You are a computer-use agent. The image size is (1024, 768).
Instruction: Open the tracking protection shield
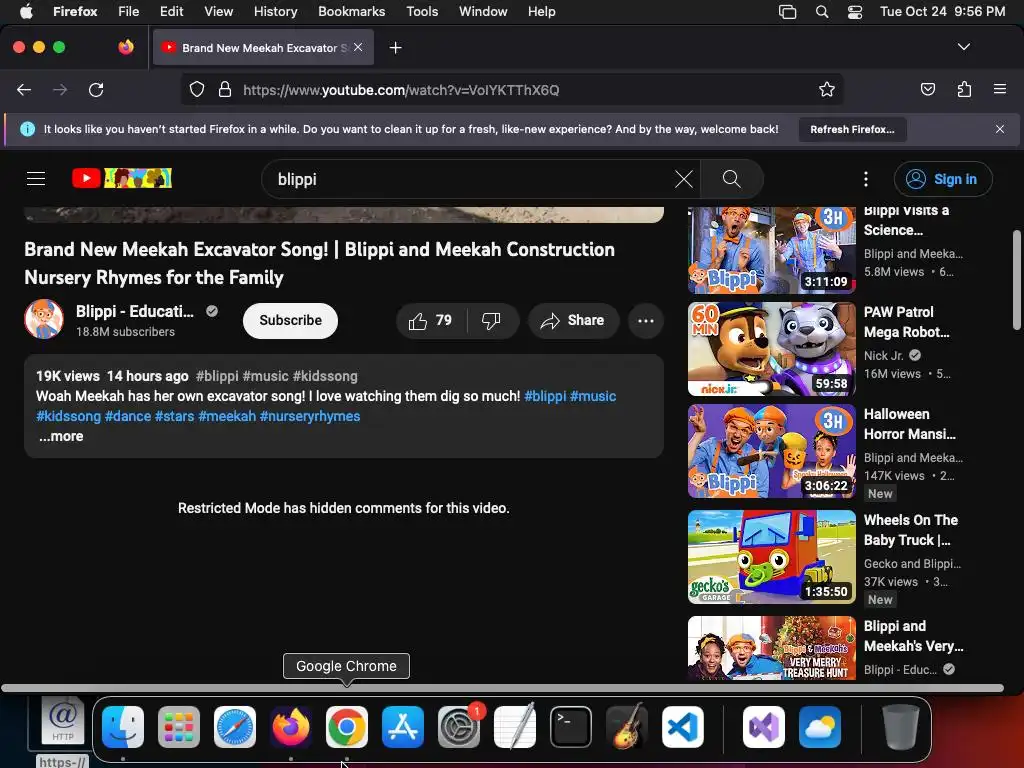click(197, 90)
